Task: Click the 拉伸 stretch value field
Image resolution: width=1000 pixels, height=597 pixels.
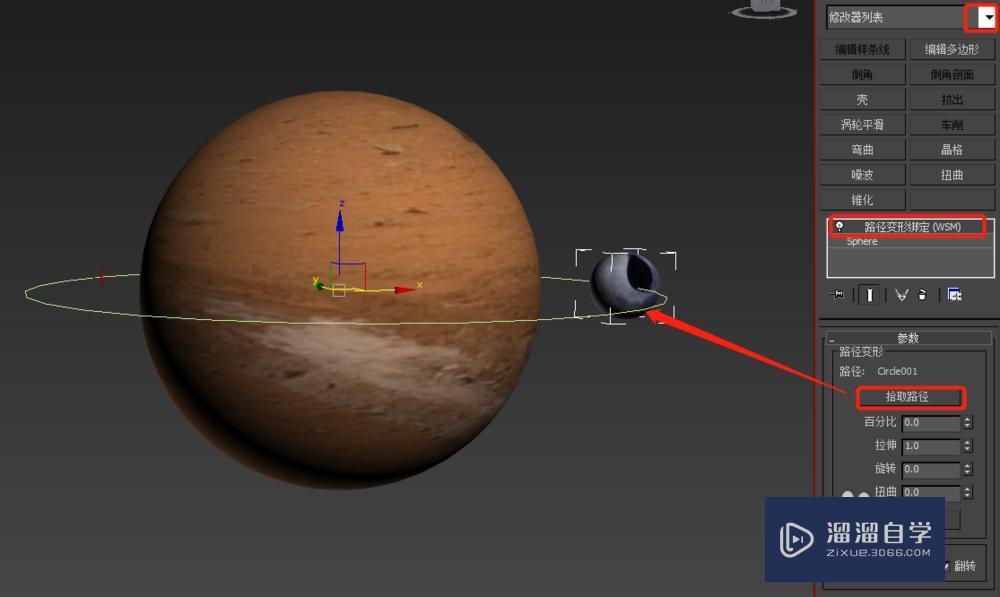Action: [930, 446]
